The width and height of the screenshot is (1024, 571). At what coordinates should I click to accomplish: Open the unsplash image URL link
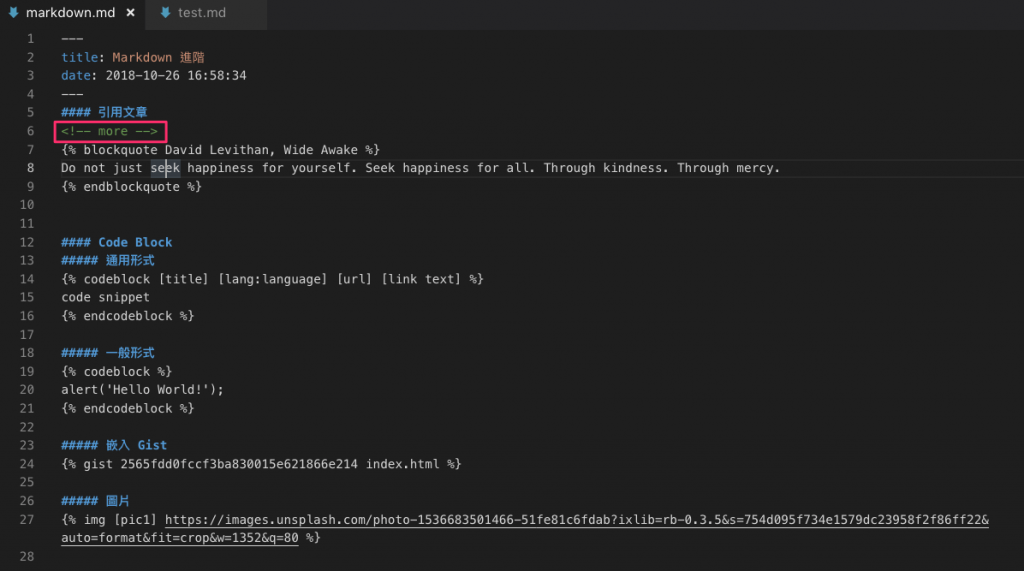click(x=577, y=520)
